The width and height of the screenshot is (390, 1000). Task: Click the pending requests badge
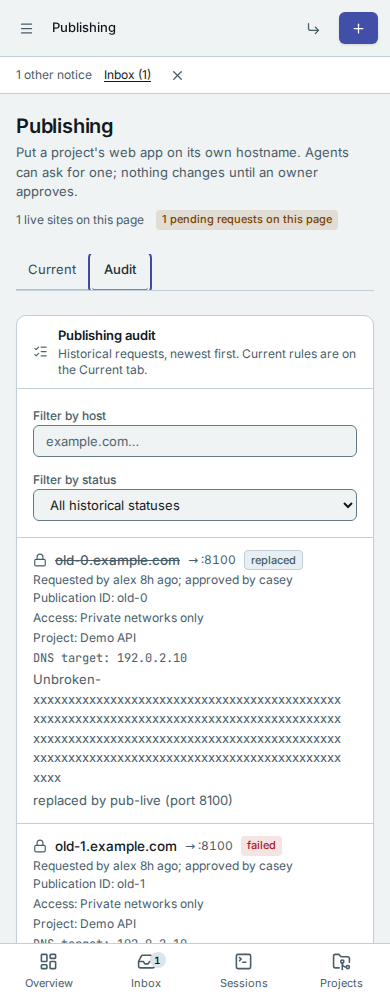tap(247, 220)
